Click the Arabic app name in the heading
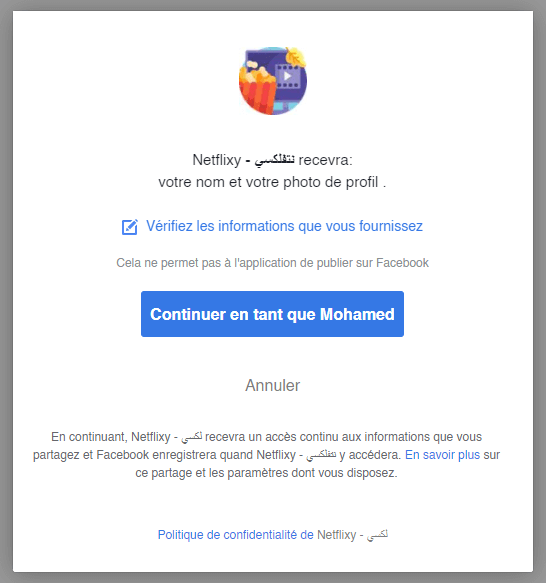The image size is (546, 583). [274, 160]
